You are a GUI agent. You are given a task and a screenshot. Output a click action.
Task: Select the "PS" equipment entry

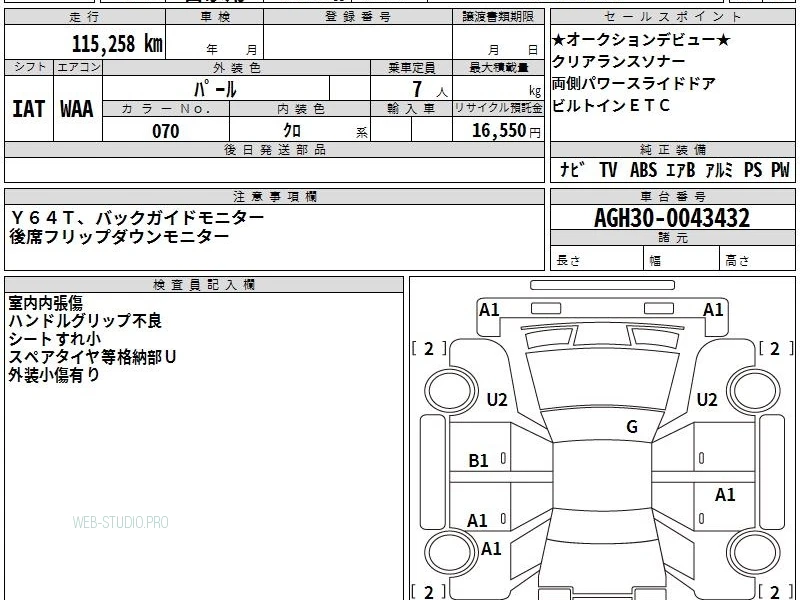753,170
